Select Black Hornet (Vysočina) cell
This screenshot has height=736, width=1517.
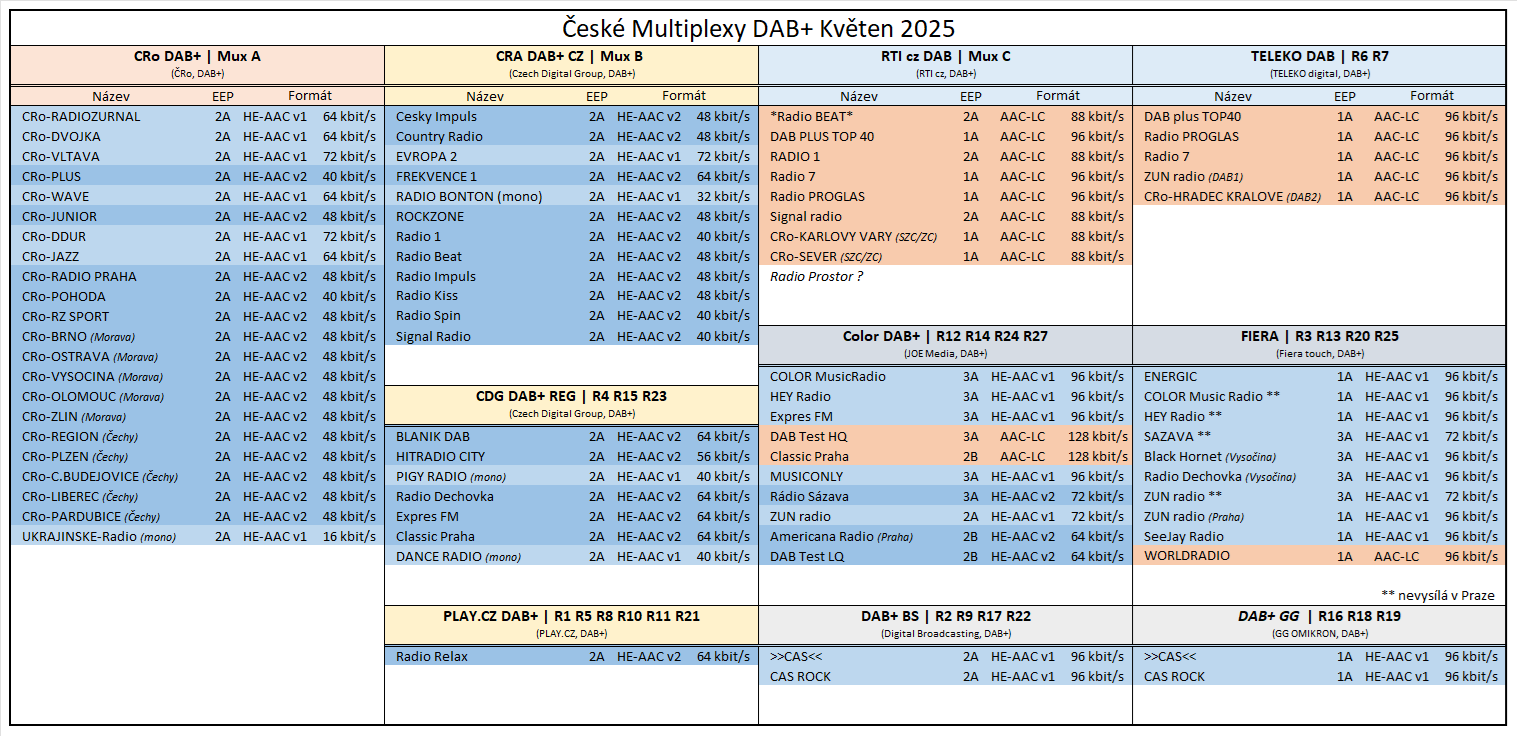pyautogui.click(x=1212, y=456)
